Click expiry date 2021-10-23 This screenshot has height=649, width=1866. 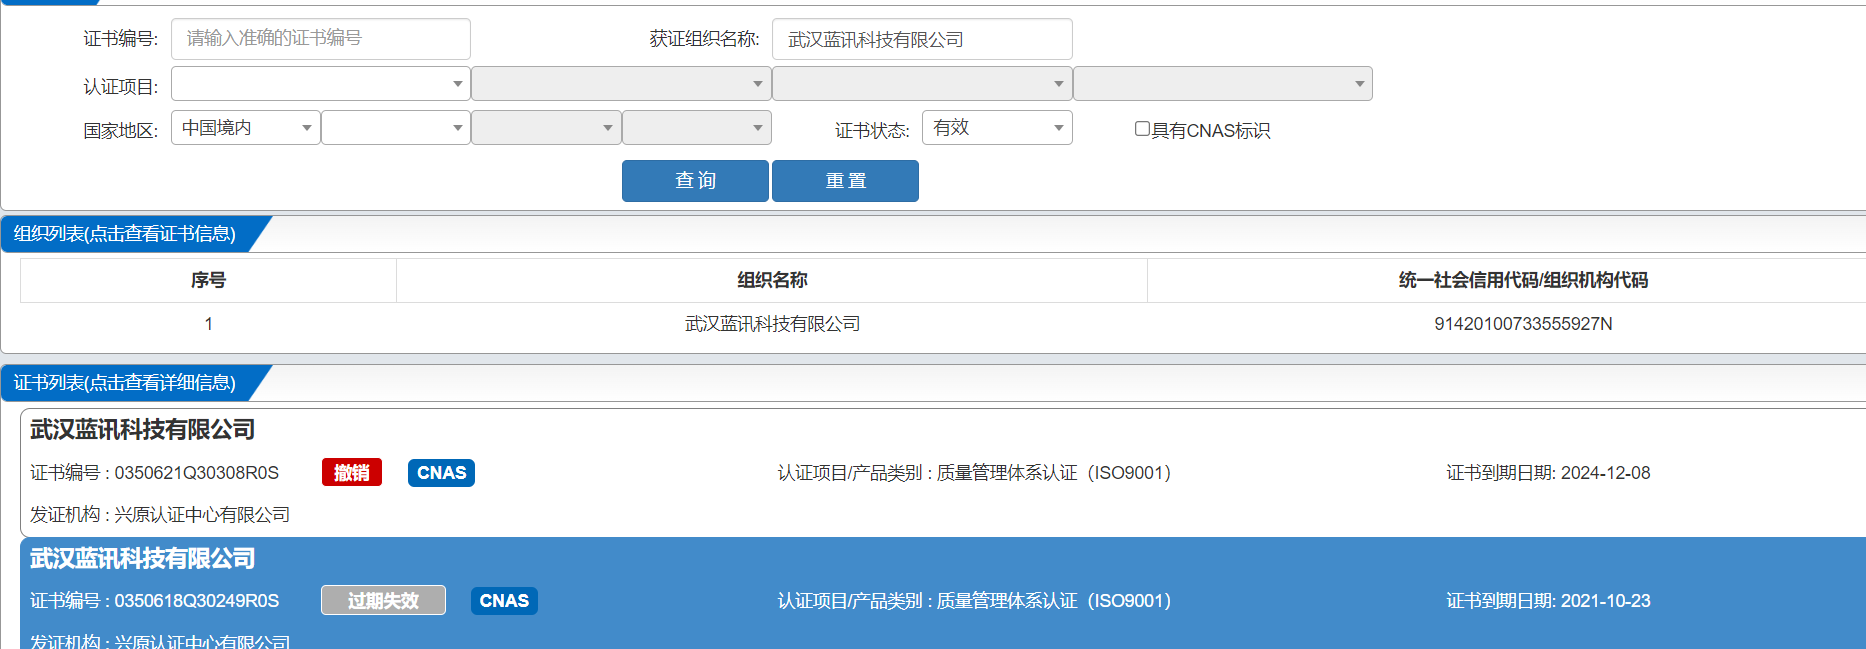1606,601
